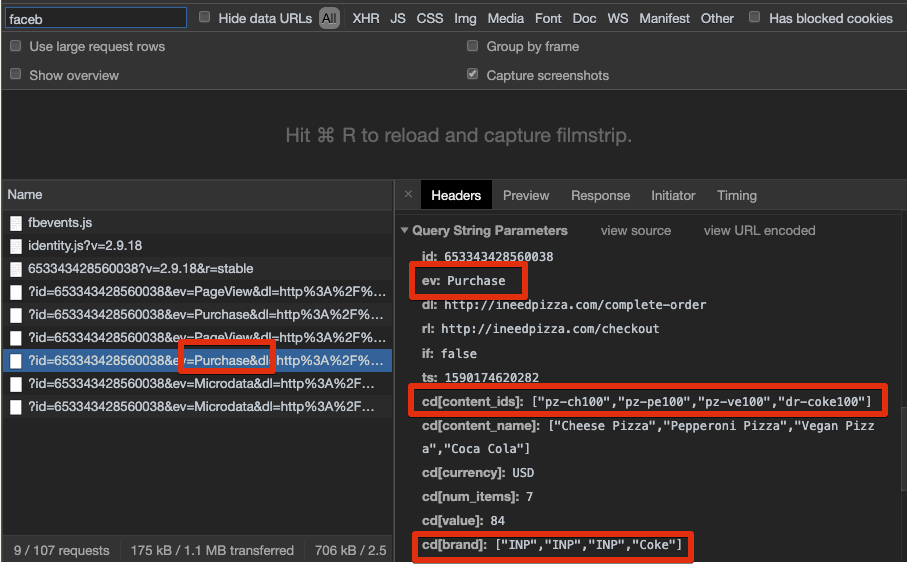Toggle Has blocked cookies checkbox
The width and height of the screenshot is (907, 568).
coord(755,18)
